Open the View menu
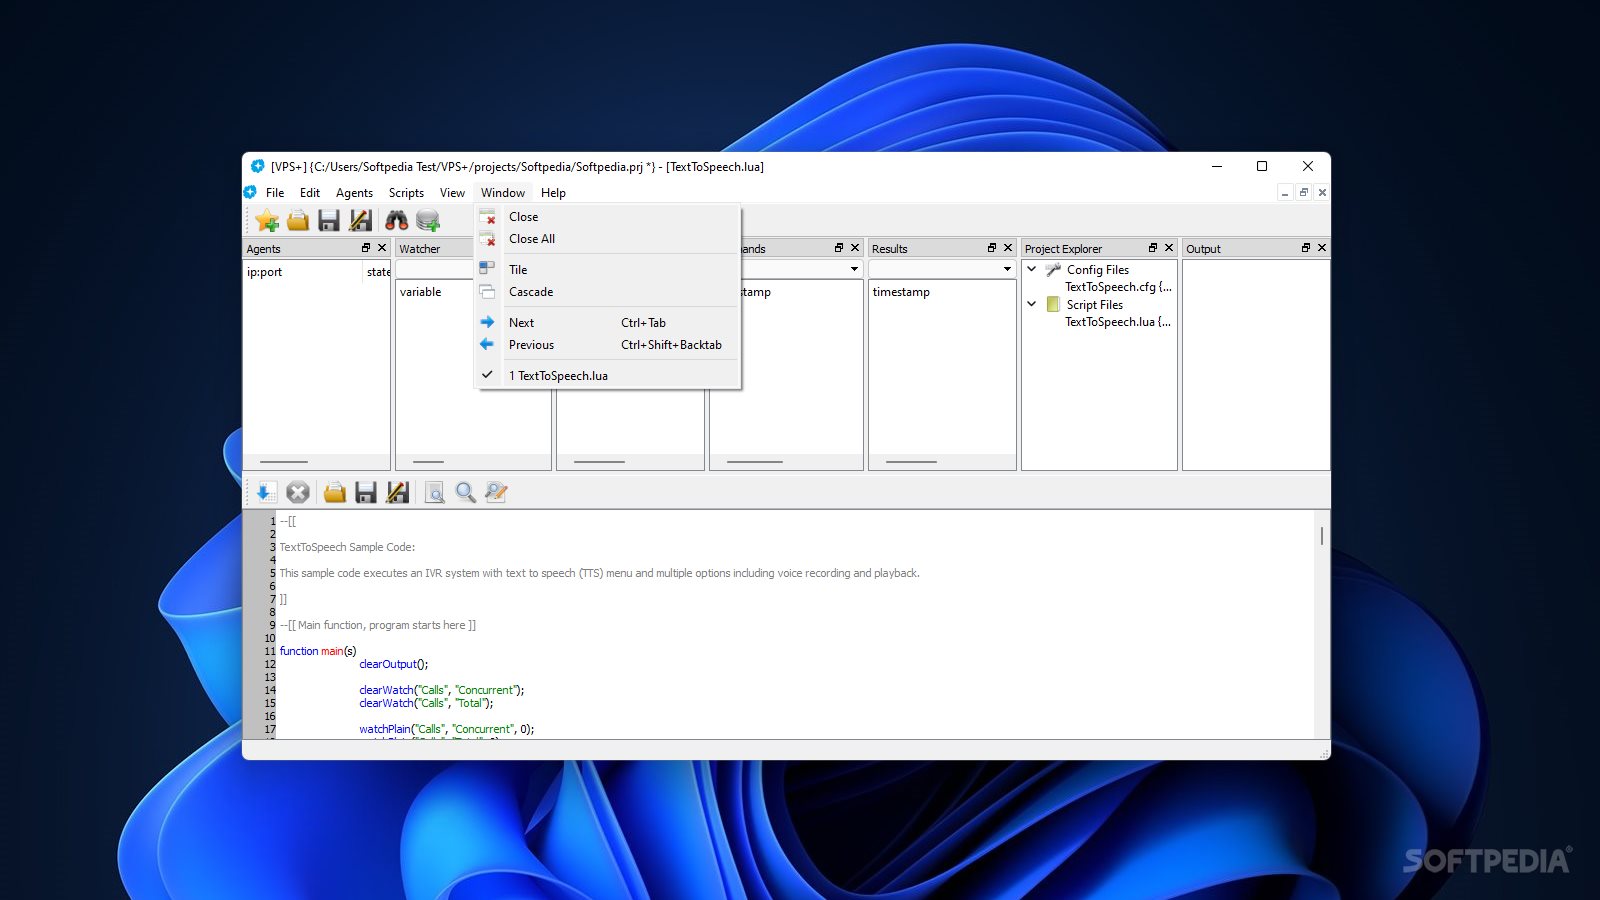1600x900 pixels. (452, 193)
